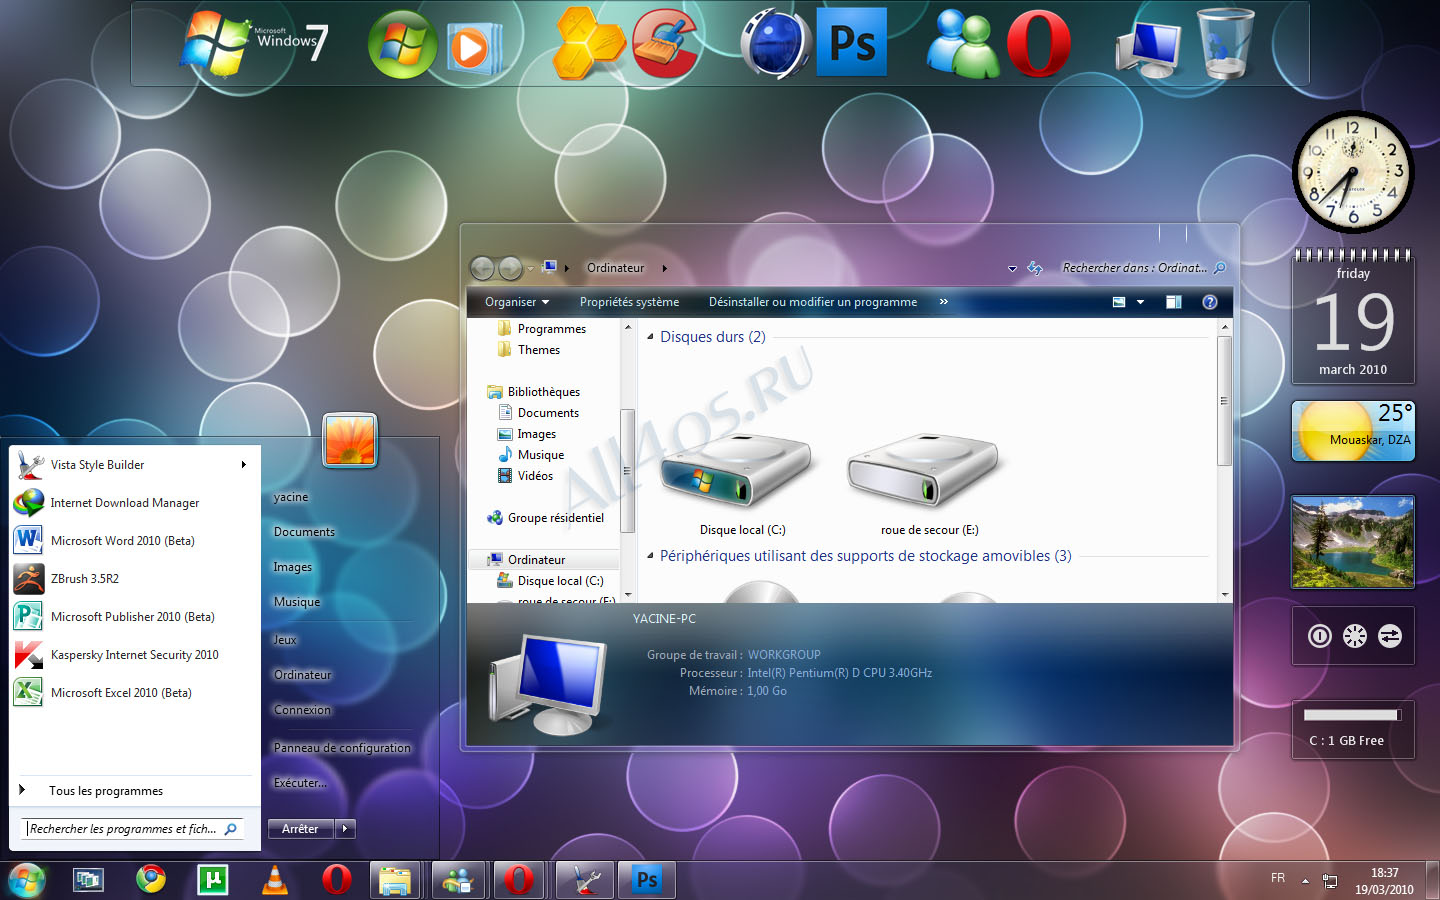Screen dimensions: 1440x900
Task: Open Jeux in Start menu right pane
Action: [285, 640]
